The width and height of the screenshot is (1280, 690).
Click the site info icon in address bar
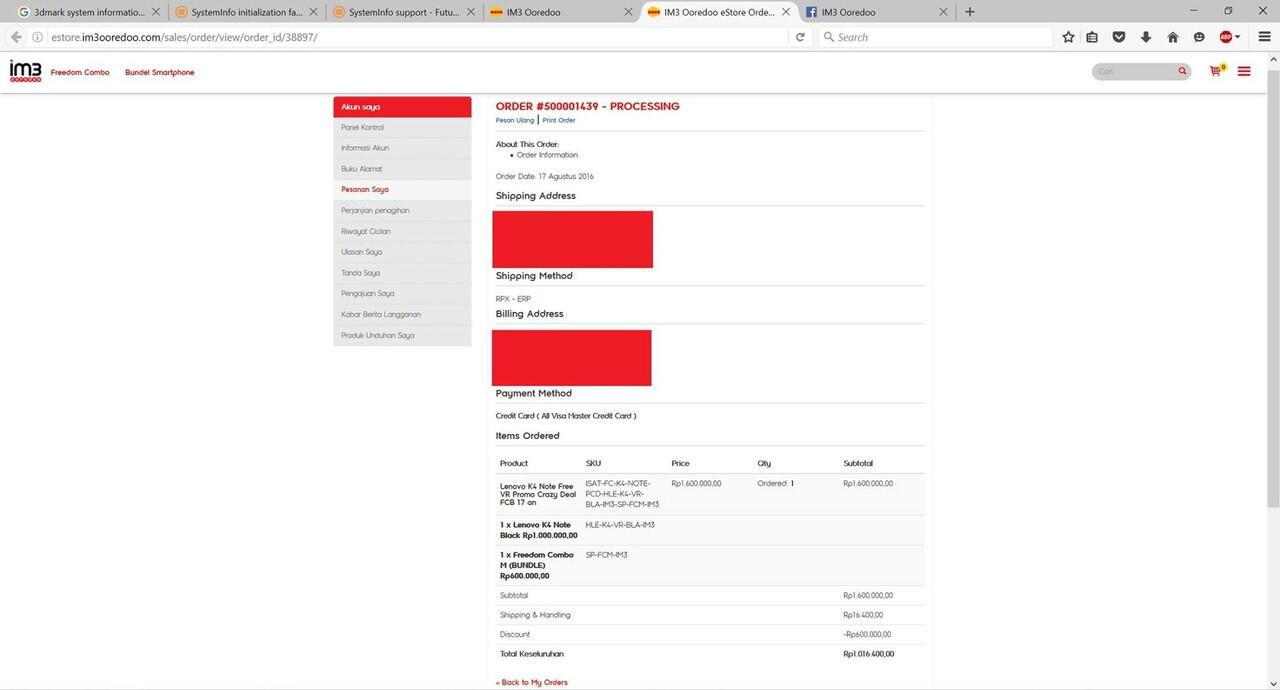(38, 37)
